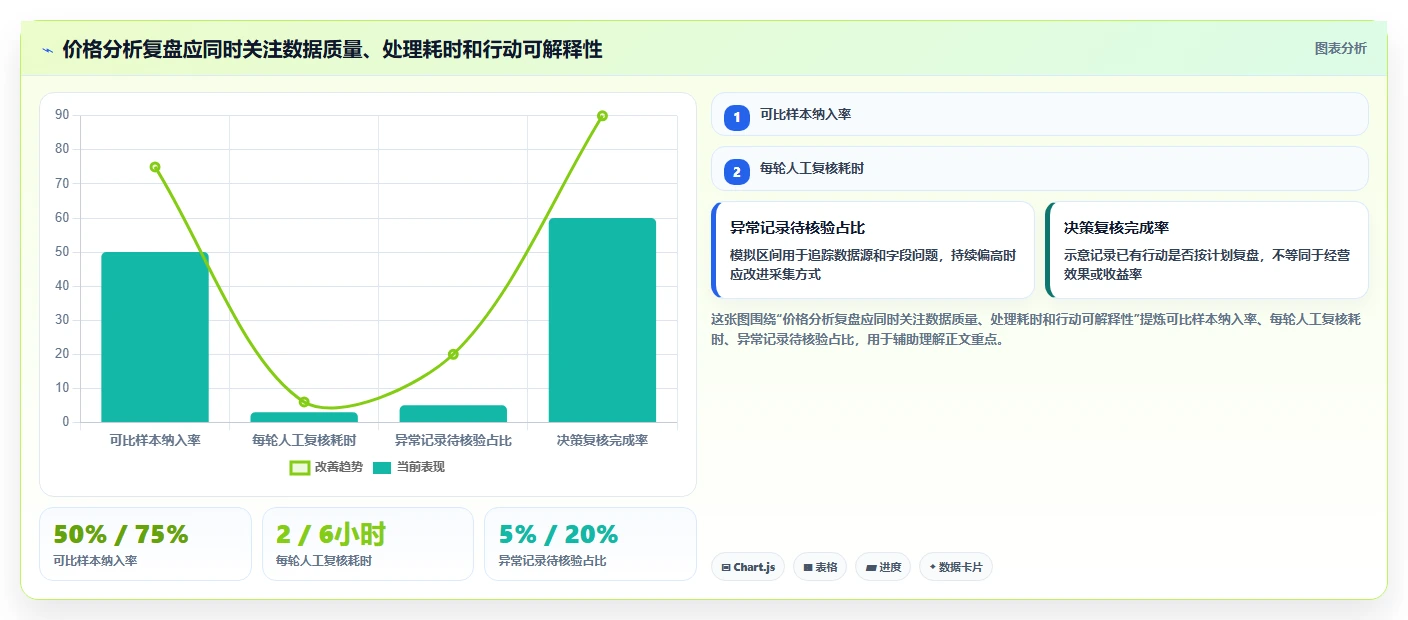Viewport: 1408px width, 620px height.
Task: Click the 可比样本纳入率 teal bar
Action: 155,337
